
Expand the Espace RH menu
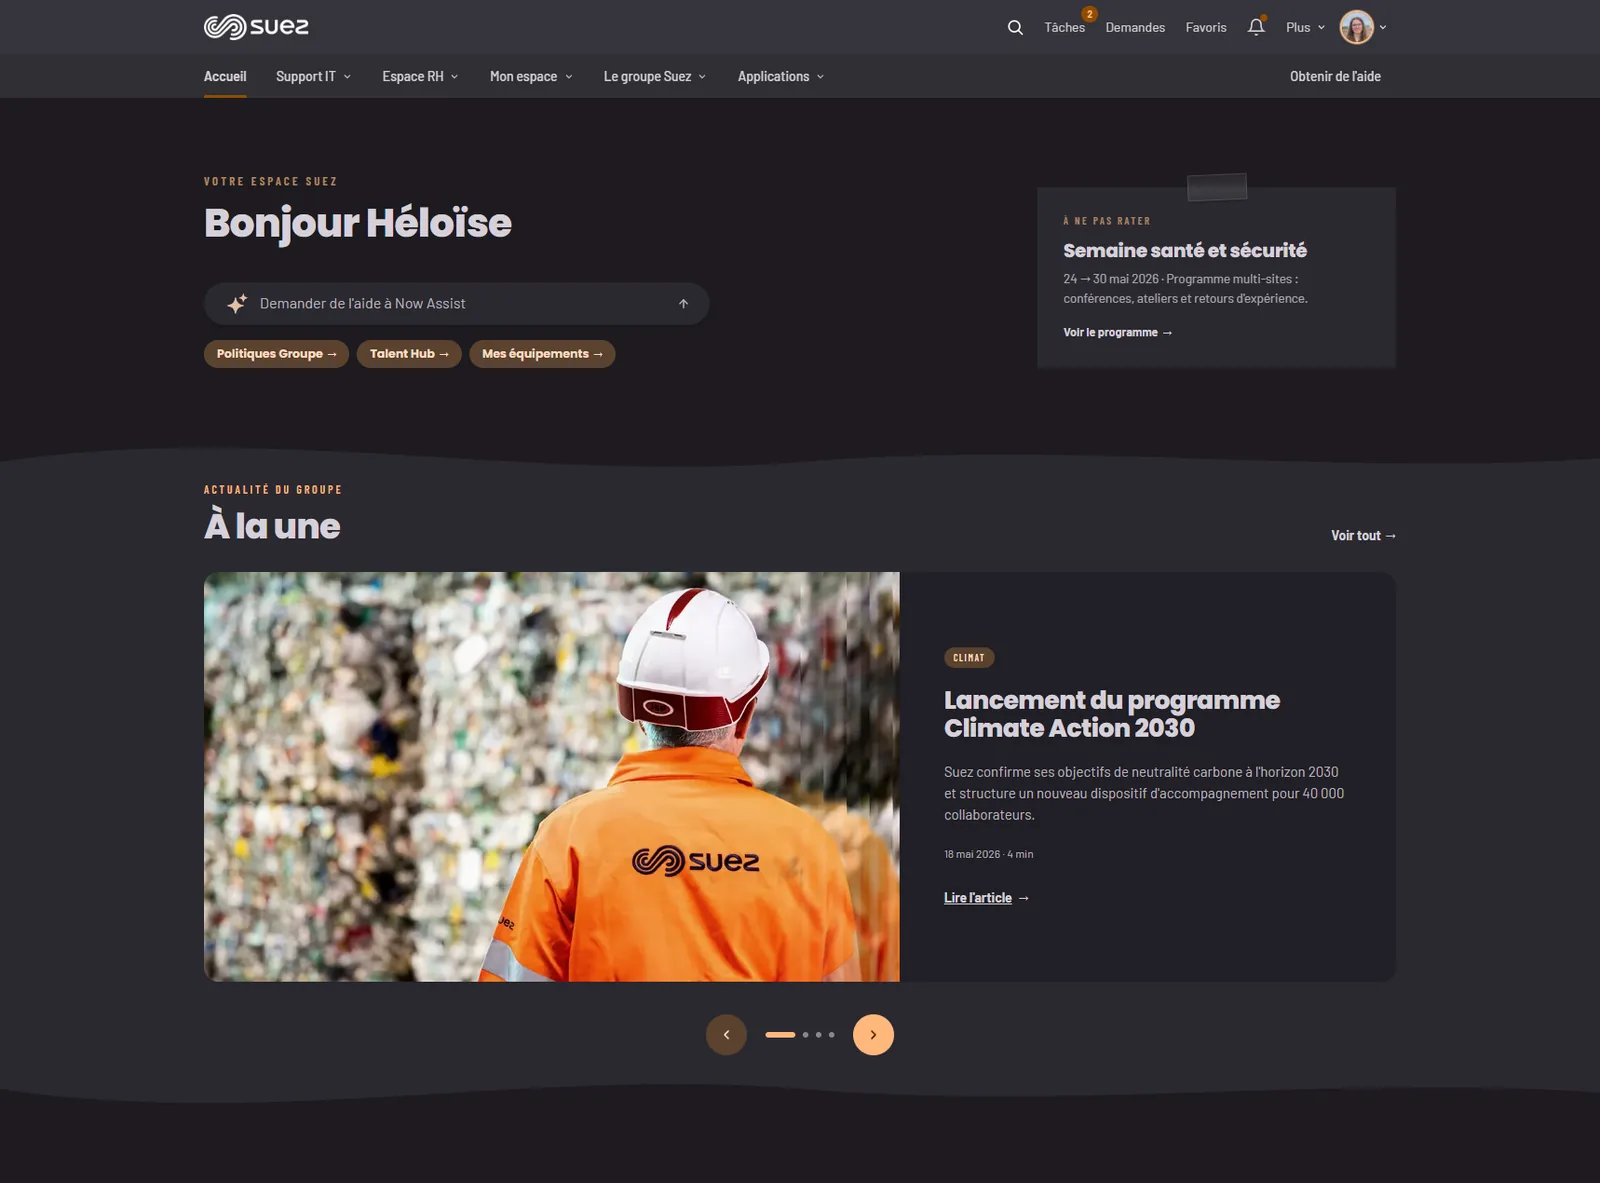point(420,76)
